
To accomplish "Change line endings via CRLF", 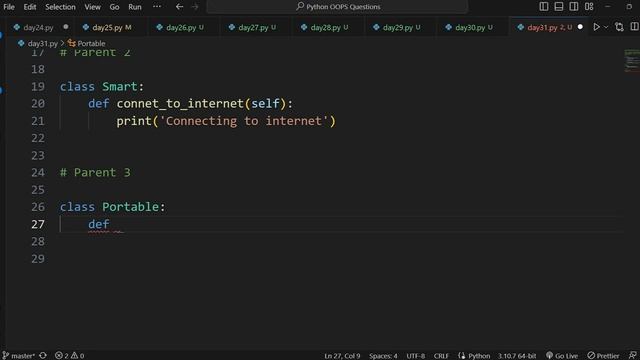I will click(x=441, y=356).
